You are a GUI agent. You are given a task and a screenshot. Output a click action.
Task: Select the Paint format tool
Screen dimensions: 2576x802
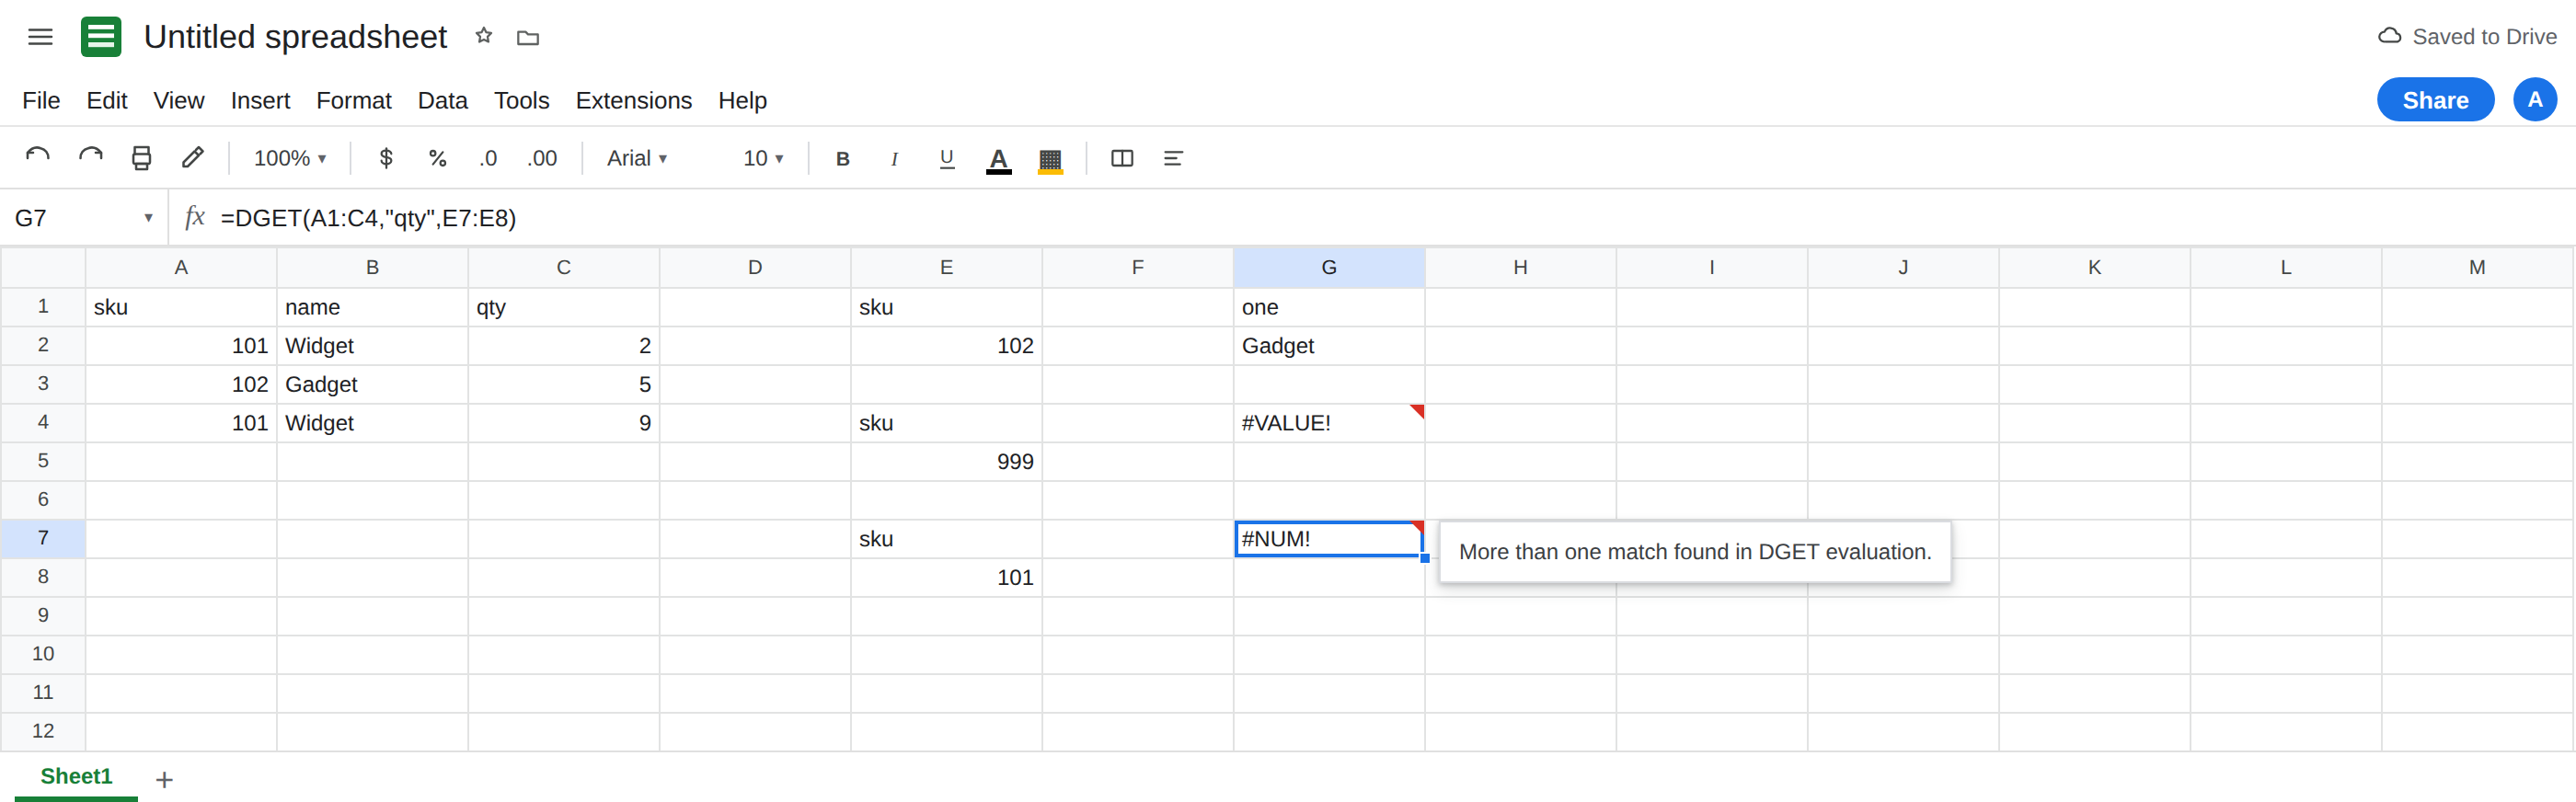[x=193, y=158]
